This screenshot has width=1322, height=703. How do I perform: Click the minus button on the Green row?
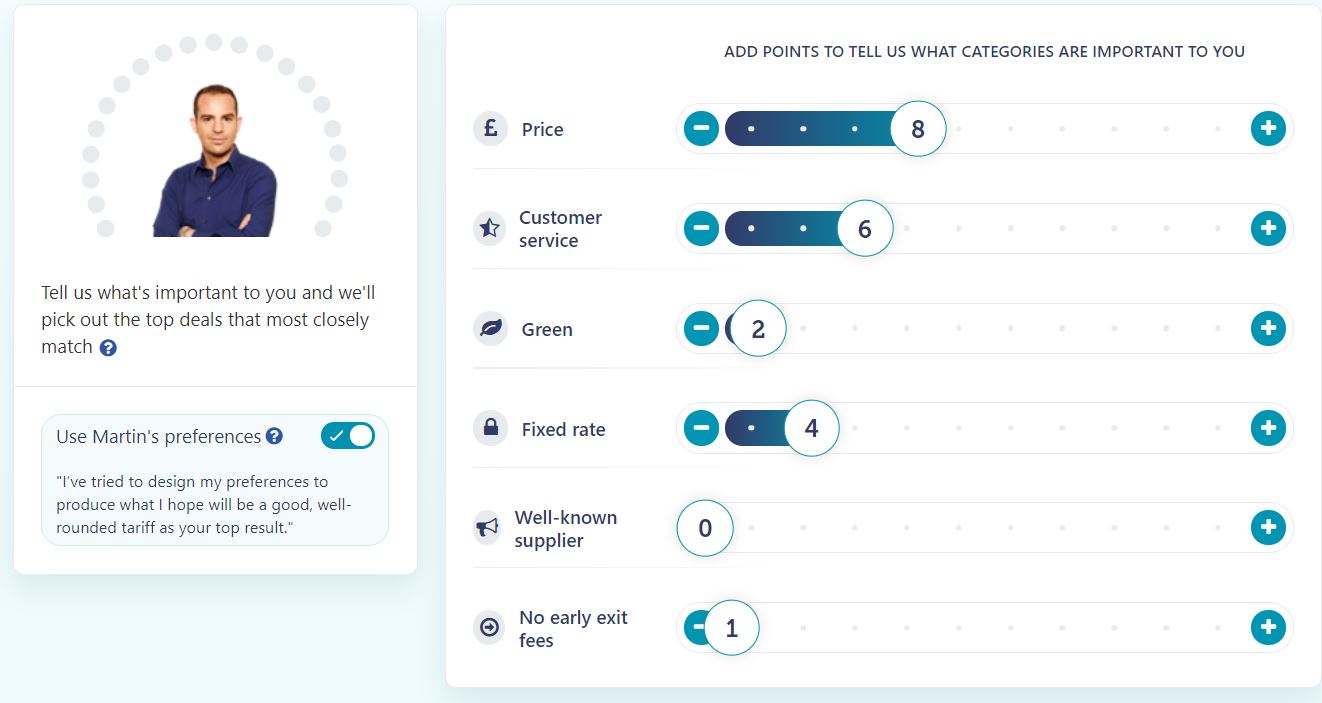coord(701,328)
